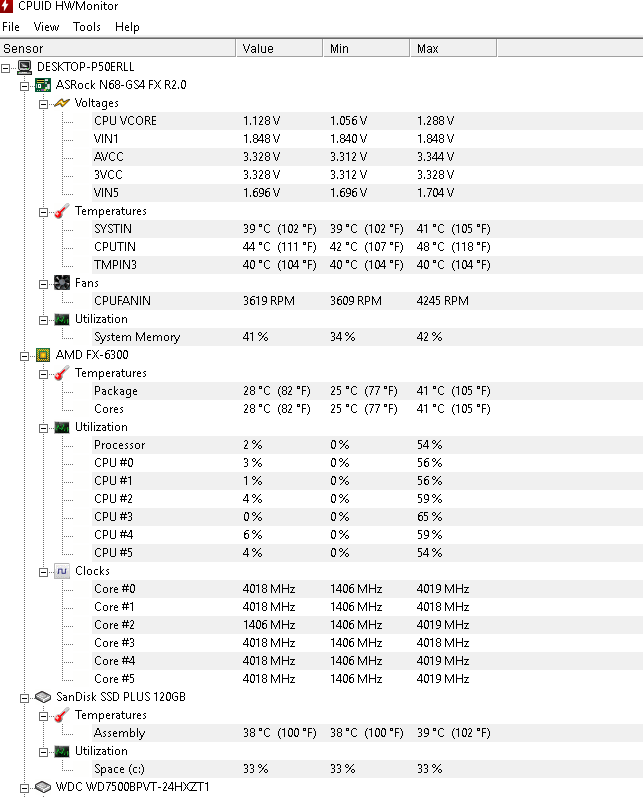Open the File menu
The height and width of the screenshot is (797, 643).
tap(11, 27)
